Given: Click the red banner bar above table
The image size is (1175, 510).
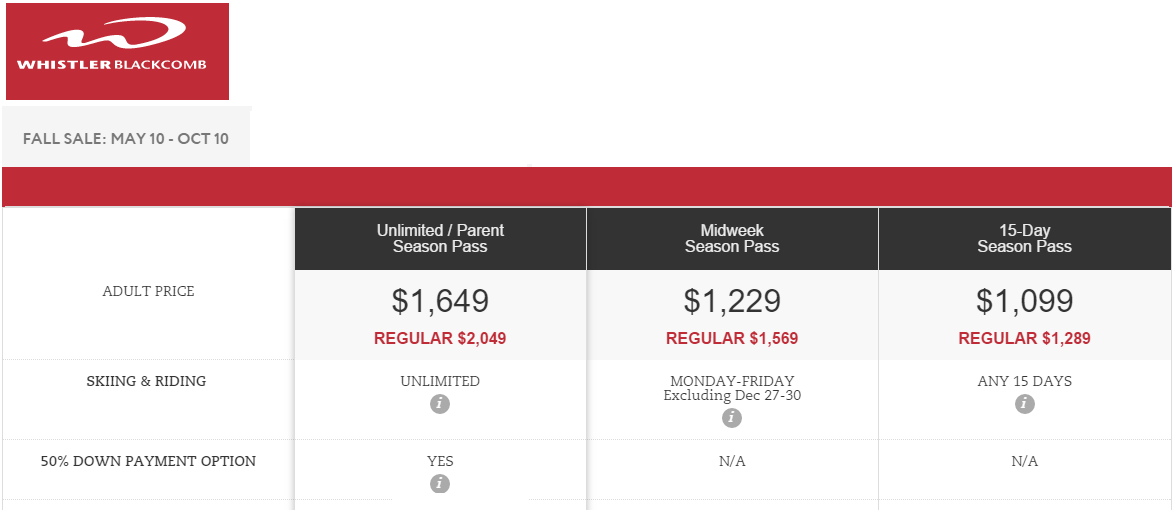Looking at the screenshot, I should (587, 186).
